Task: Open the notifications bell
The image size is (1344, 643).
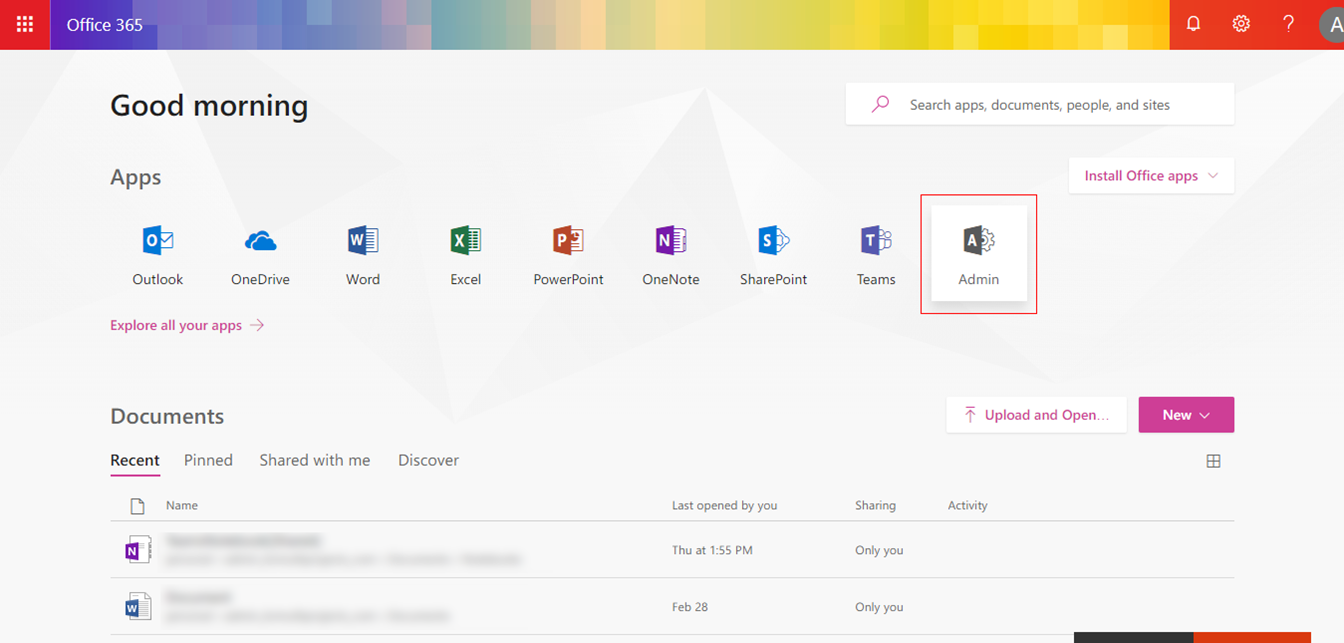Action: [x=1193, y=24]
